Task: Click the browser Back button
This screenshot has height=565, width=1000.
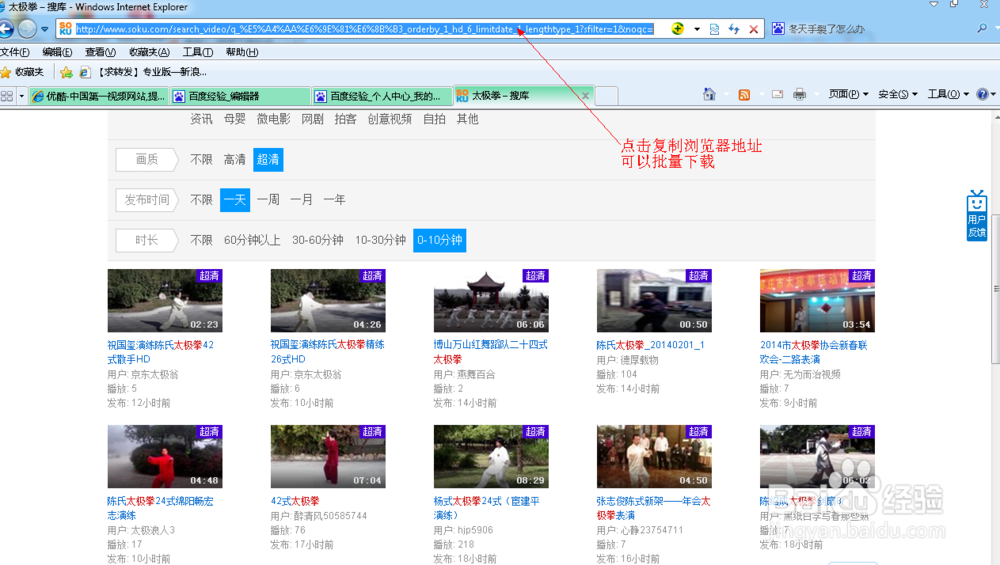Action: click(x=6, y=29)
